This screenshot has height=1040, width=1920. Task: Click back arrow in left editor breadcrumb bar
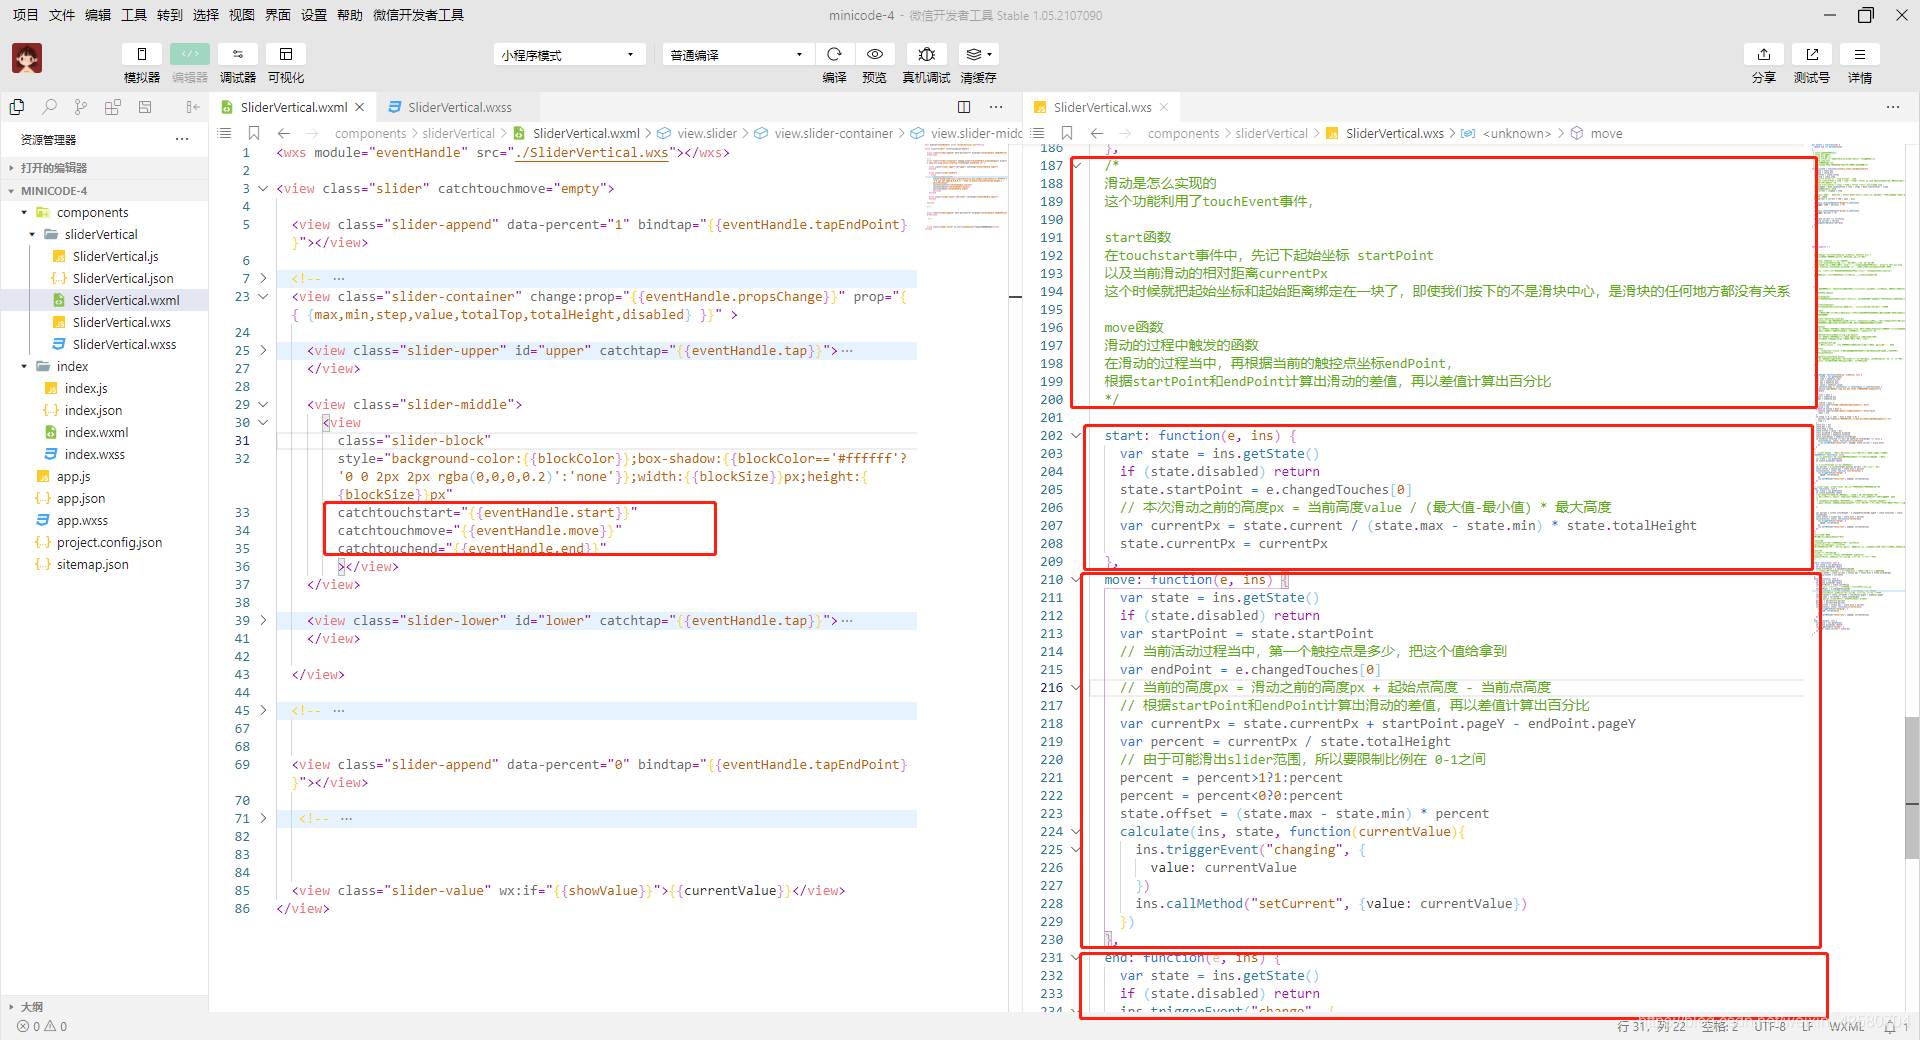tap(284, 133)
